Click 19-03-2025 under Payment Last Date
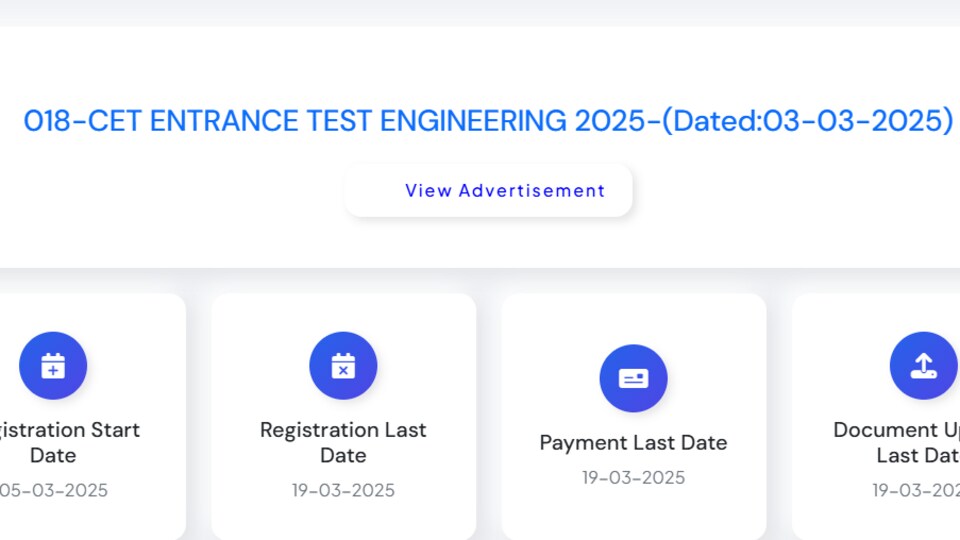960x540 pixels. [x=633, y=478]
